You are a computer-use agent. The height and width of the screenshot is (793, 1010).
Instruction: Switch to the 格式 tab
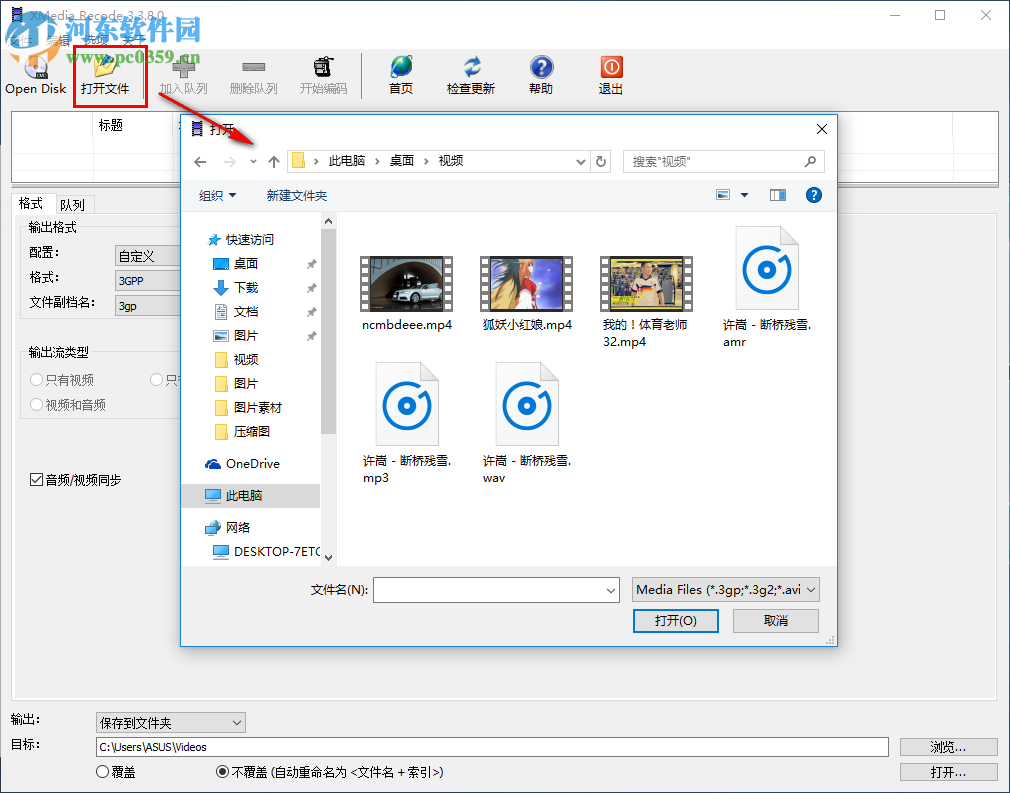[29, 203]
